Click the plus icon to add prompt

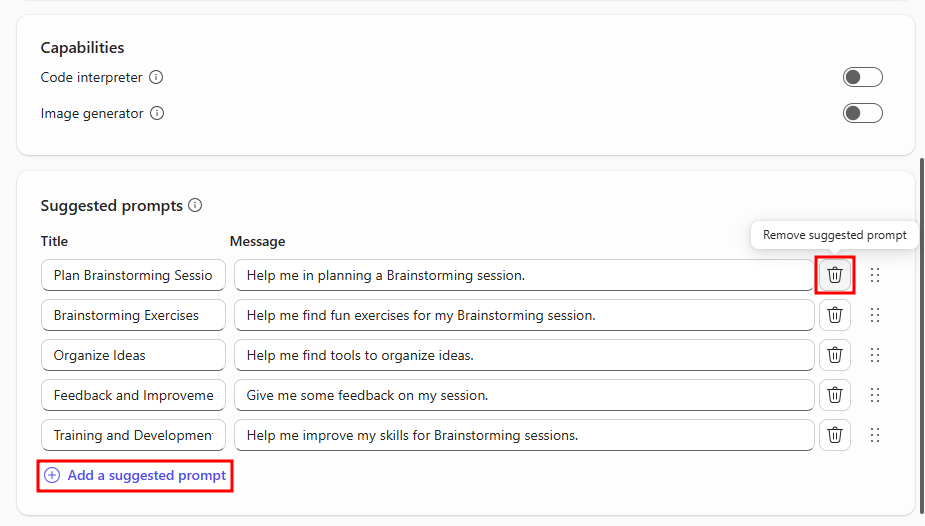52,476
